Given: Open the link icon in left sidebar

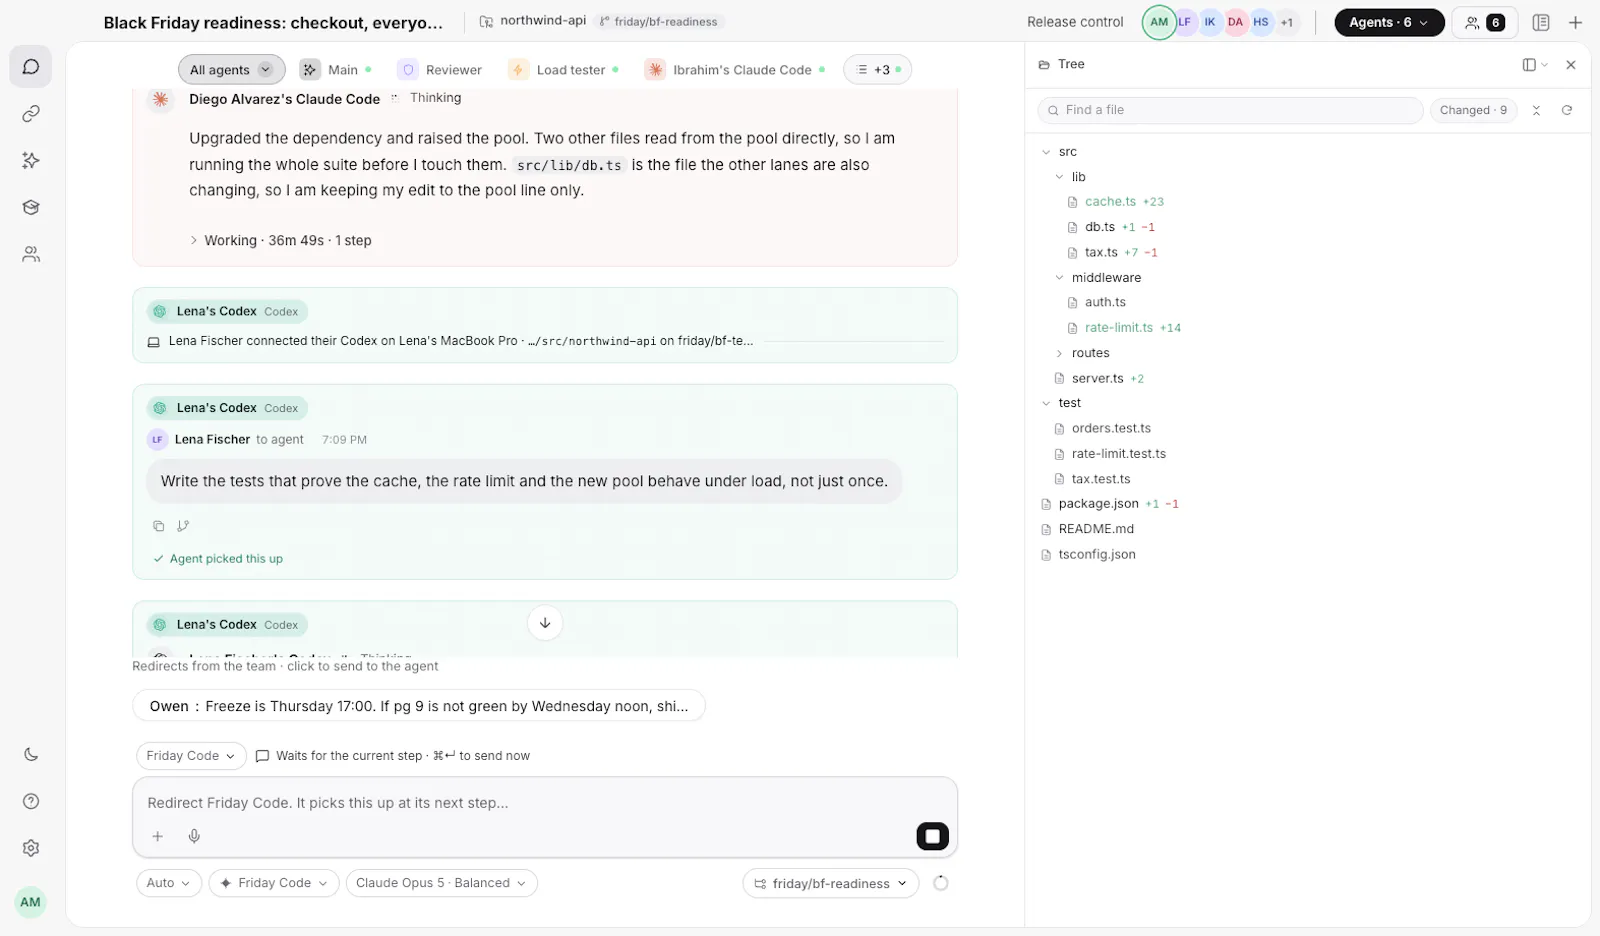Looking at the screenshot, I should 31,114.
